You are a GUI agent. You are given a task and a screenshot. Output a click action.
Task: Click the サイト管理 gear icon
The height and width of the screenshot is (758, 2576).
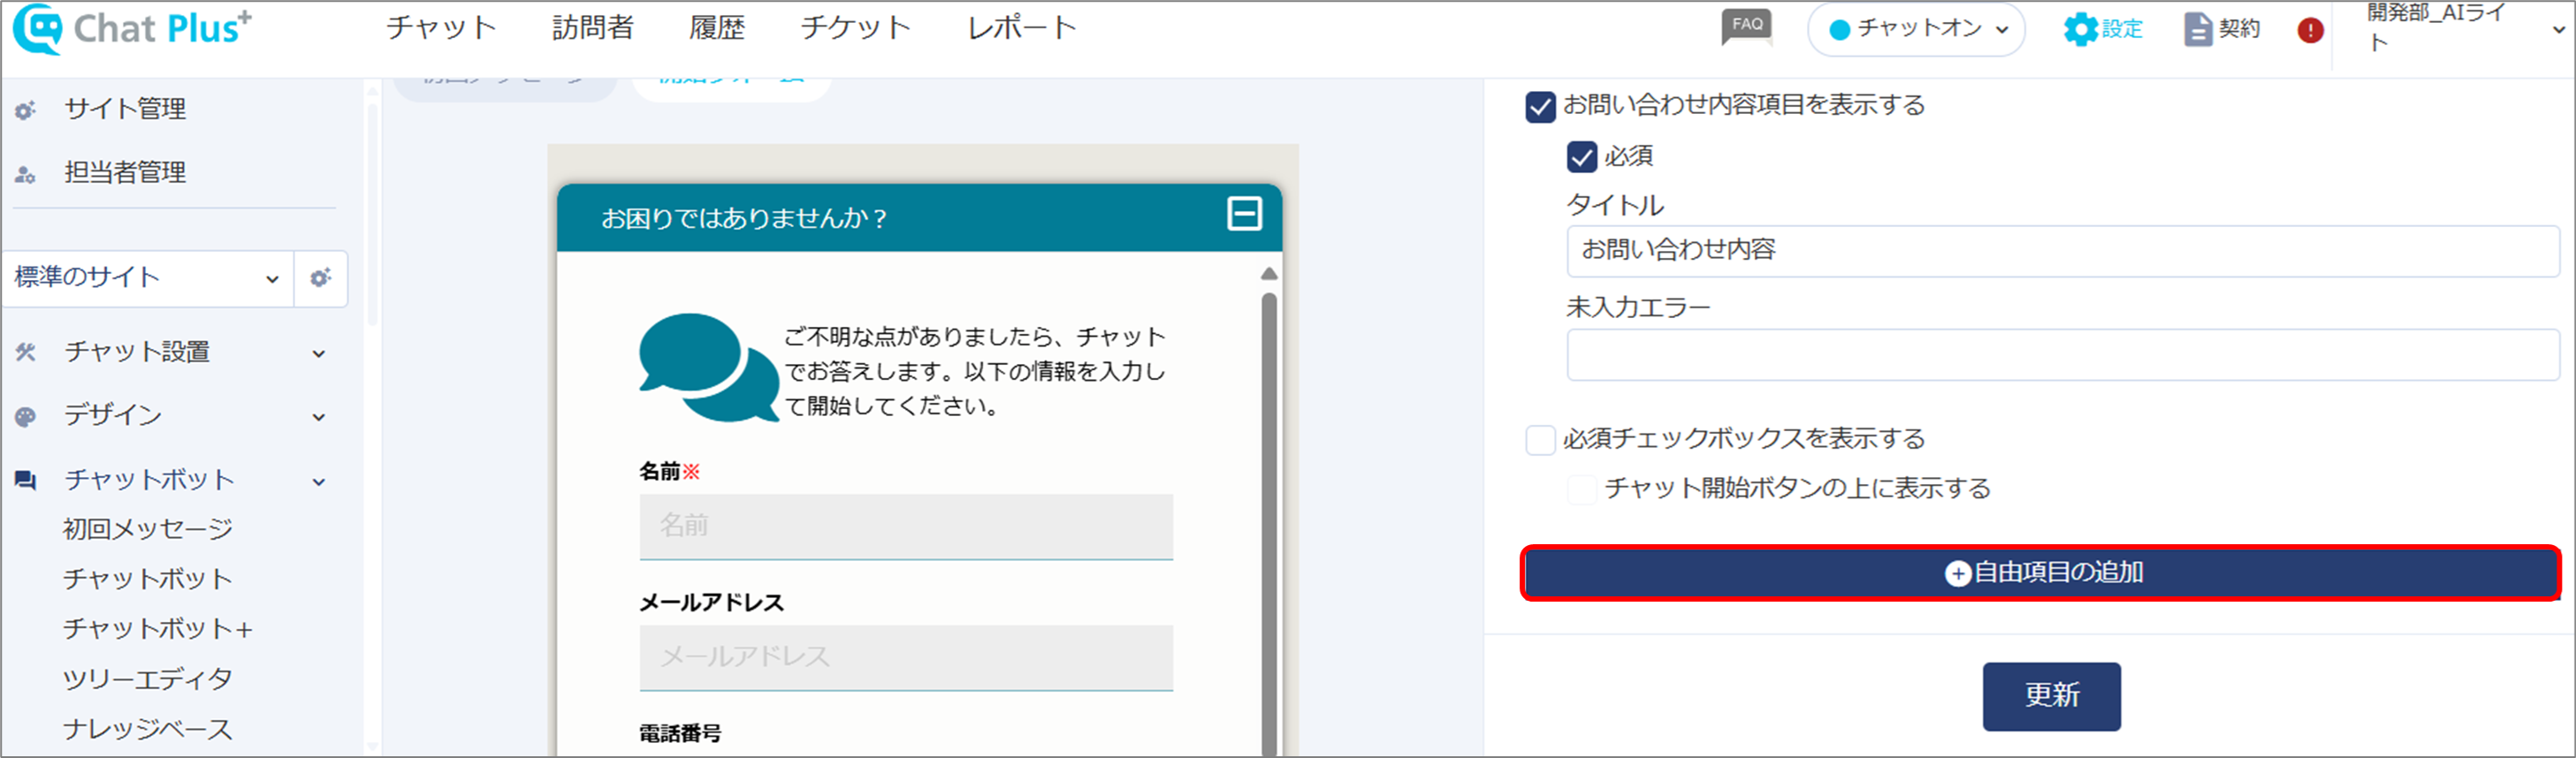pos(25,110)
